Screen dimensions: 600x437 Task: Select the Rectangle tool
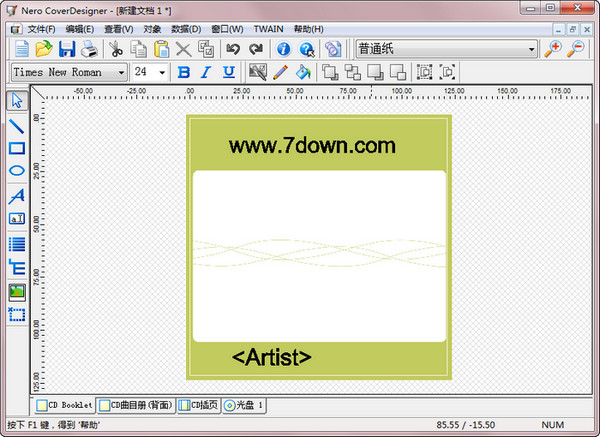click(17, 148)
